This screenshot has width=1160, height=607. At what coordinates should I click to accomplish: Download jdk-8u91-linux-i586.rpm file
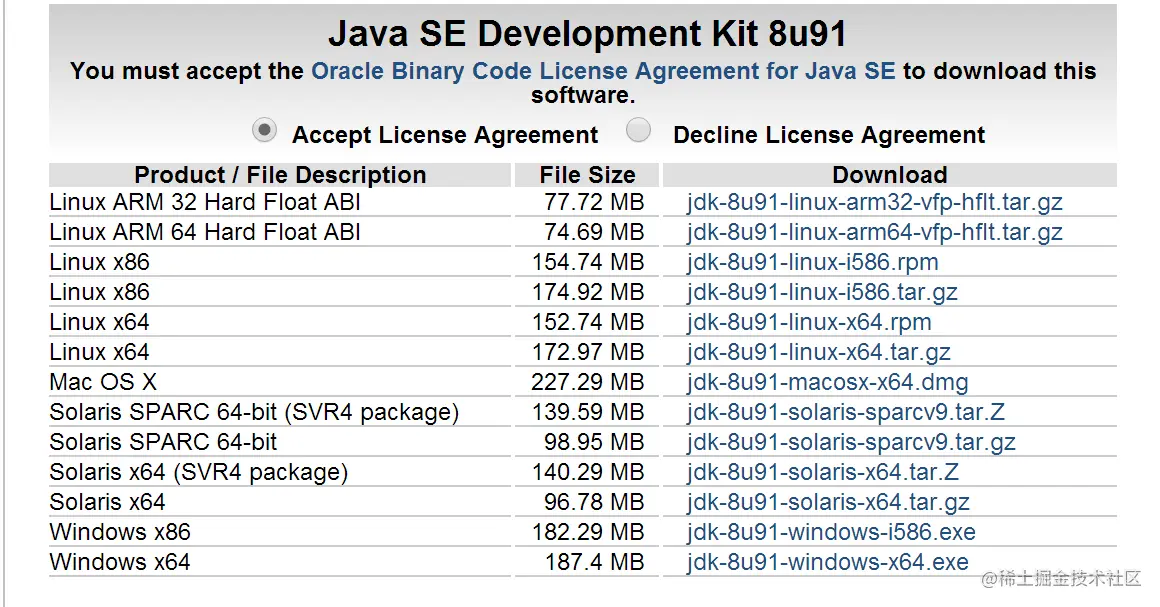tap(812, 262)
